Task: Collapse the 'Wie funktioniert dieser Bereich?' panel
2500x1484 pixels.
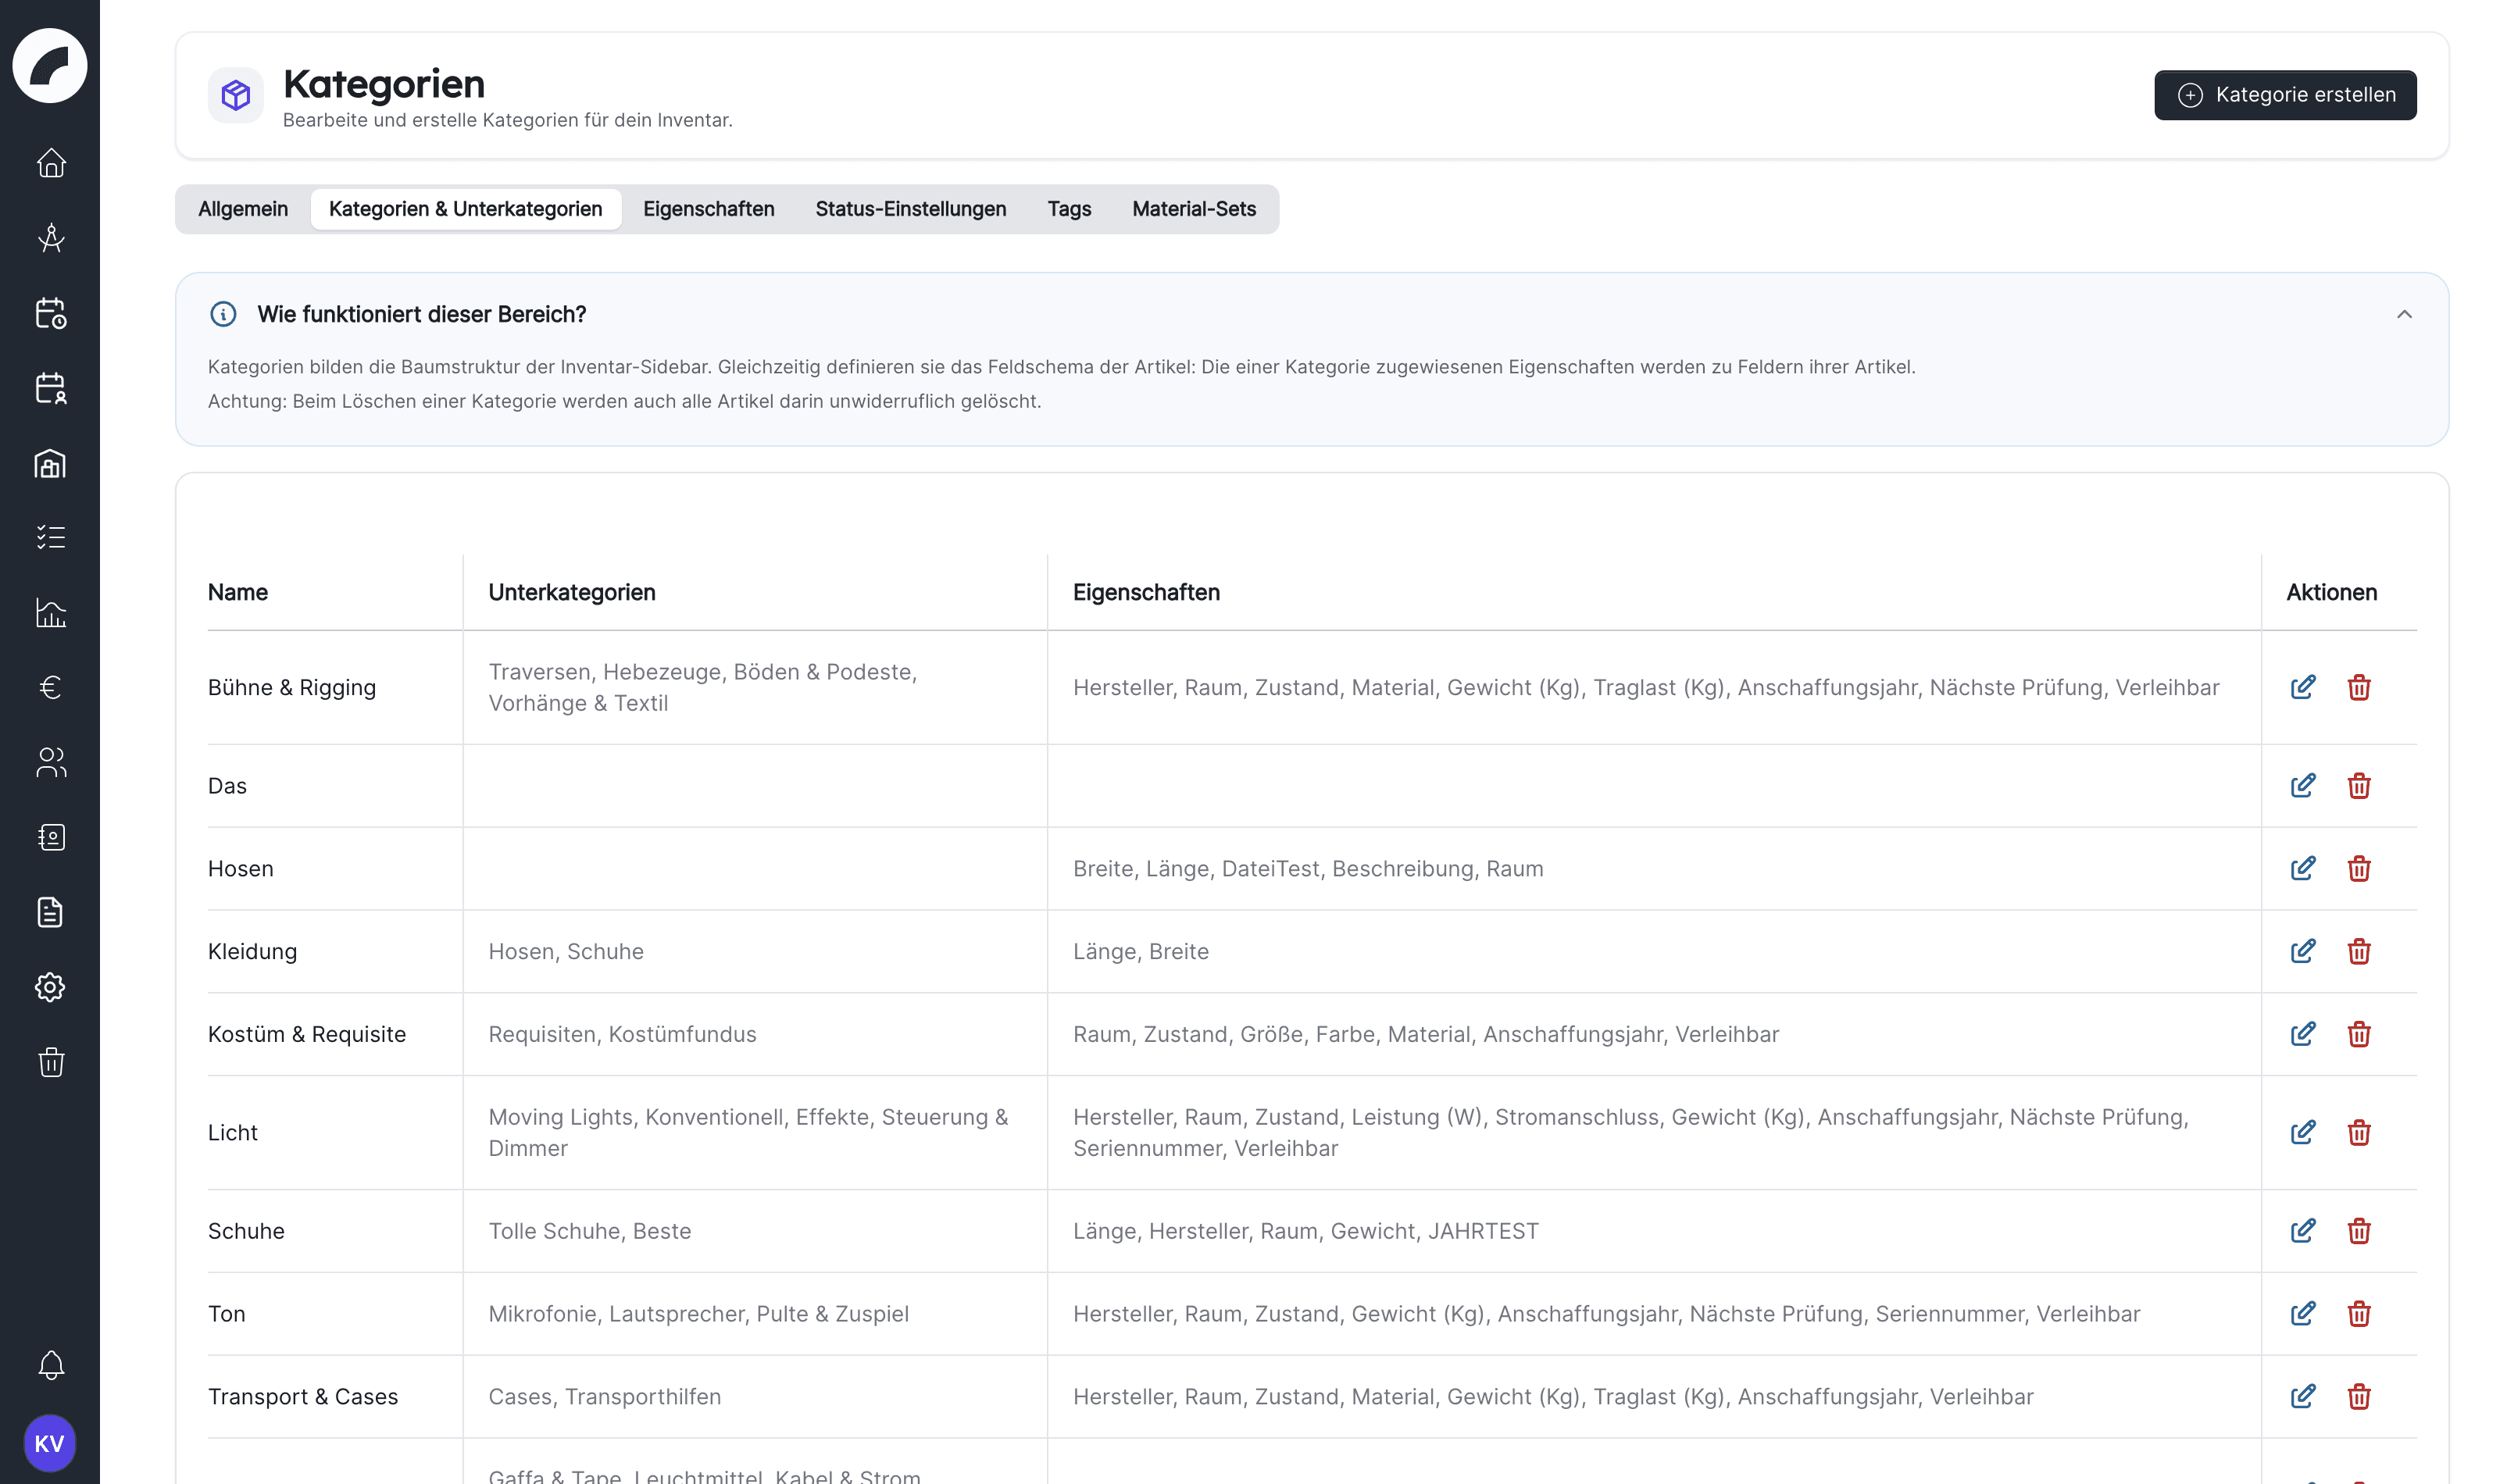Action: tap(2403, 314)
